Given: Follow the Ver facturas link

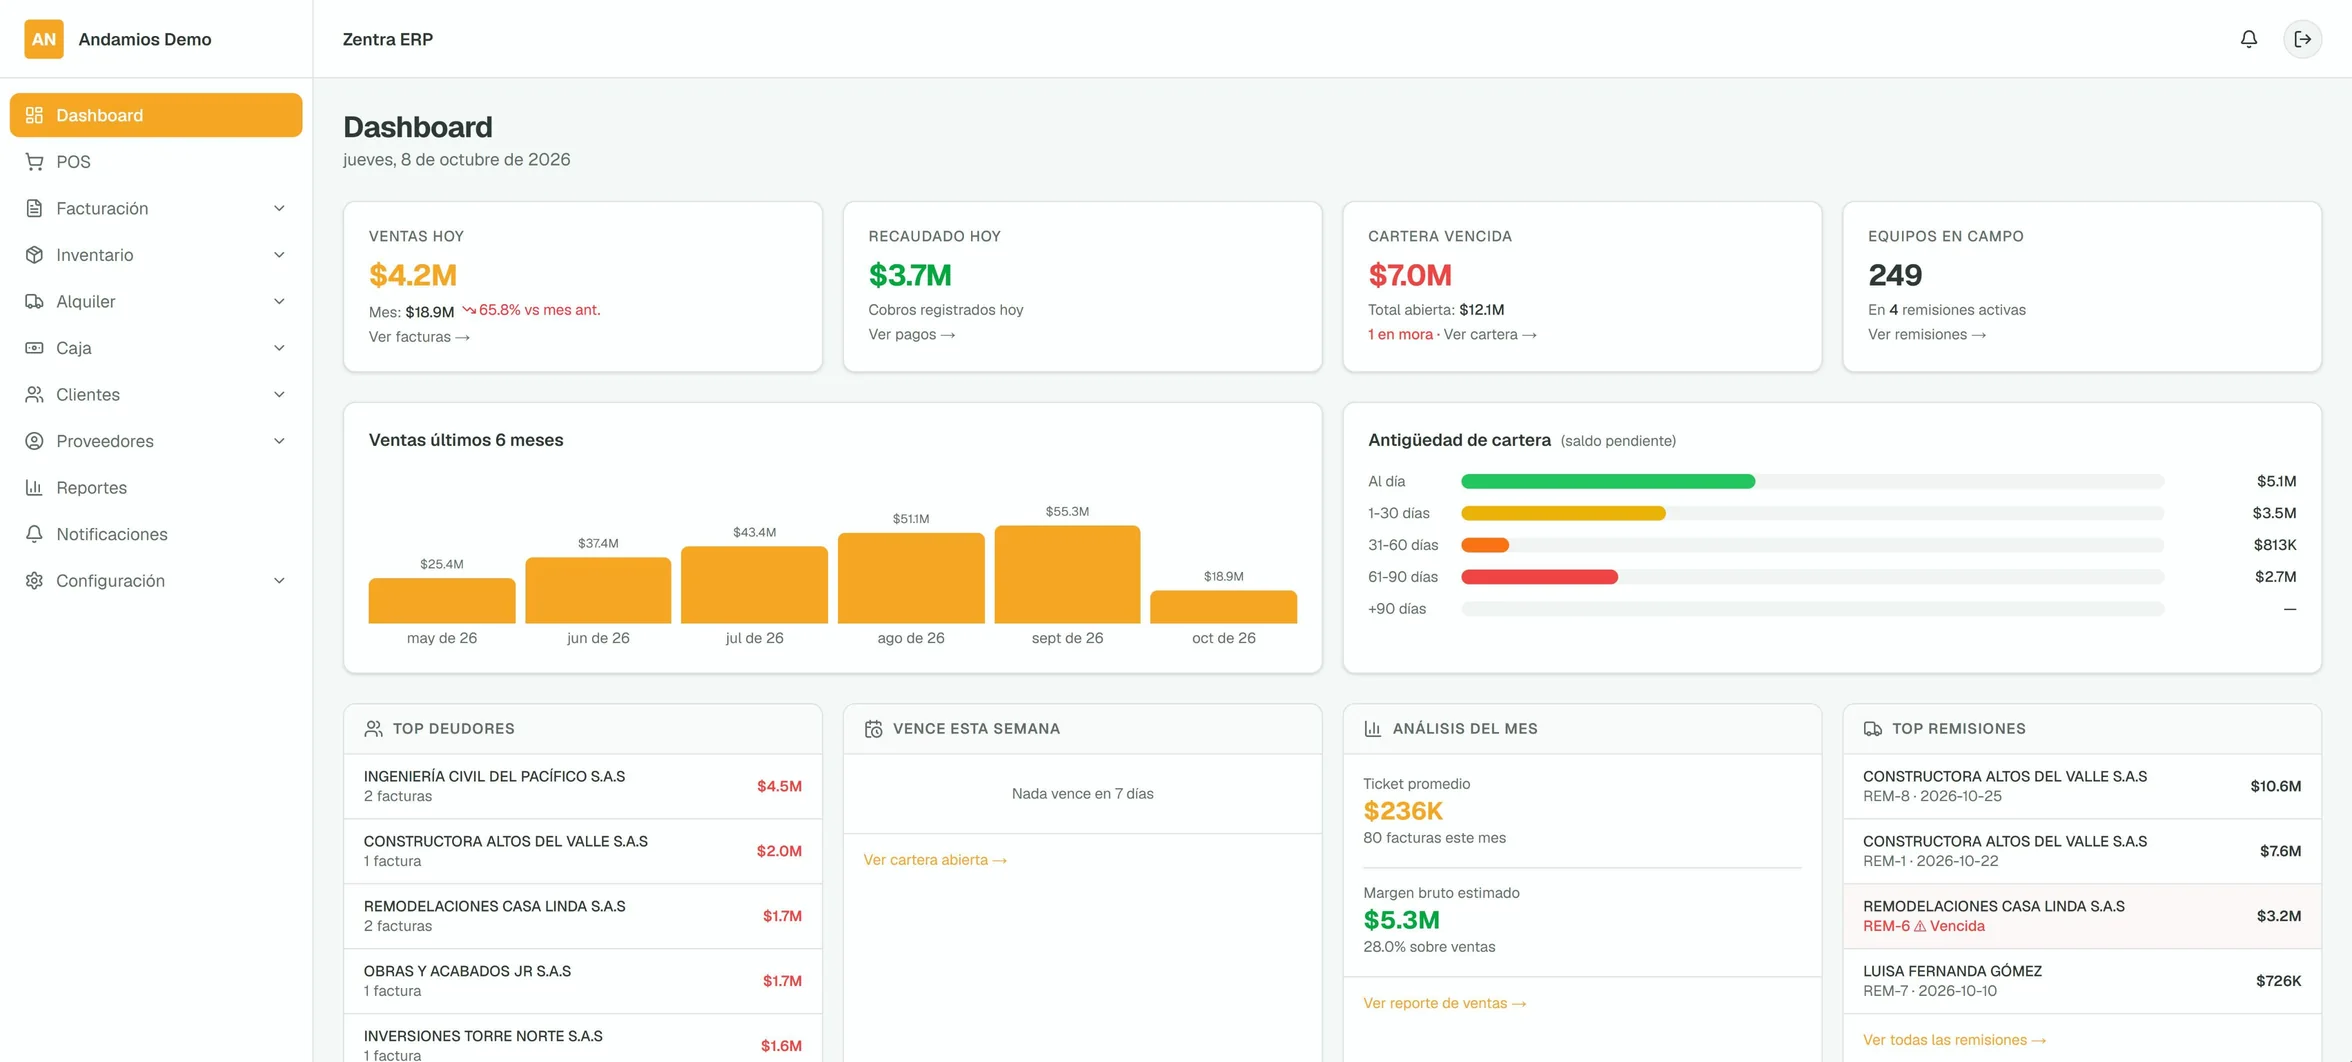Looking at the screenshot, I should [x=419, y=337].
